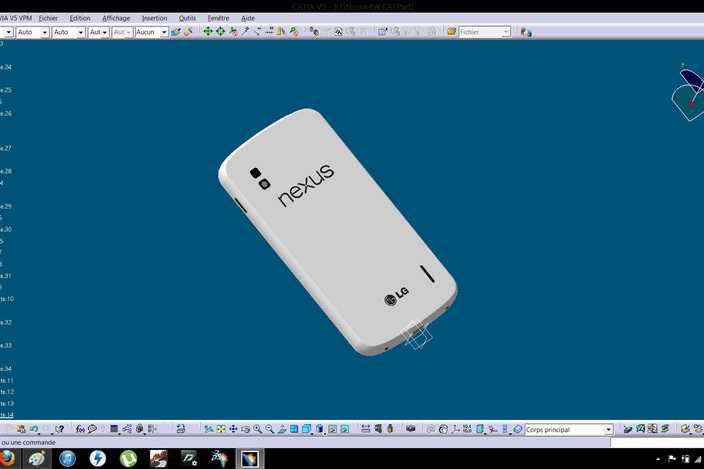This screenshot has width=704, height=469.
Task: Click the Swap Visible Space icon
Action: pos(345,429)
